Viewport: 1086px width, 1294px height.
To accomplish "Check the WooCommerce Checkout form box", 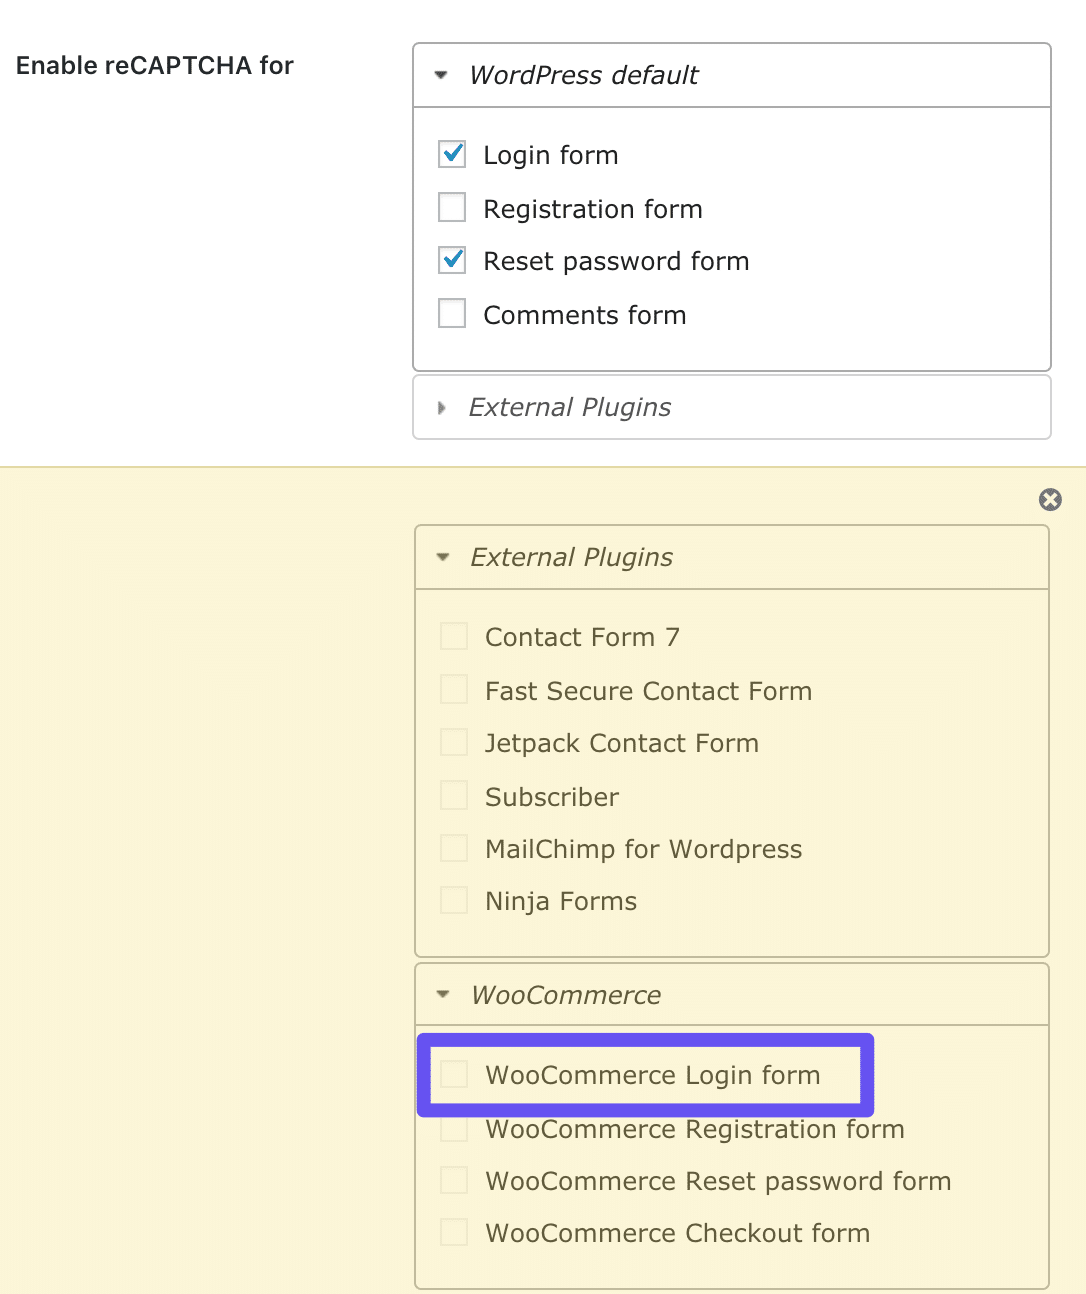I will 454,1232.
